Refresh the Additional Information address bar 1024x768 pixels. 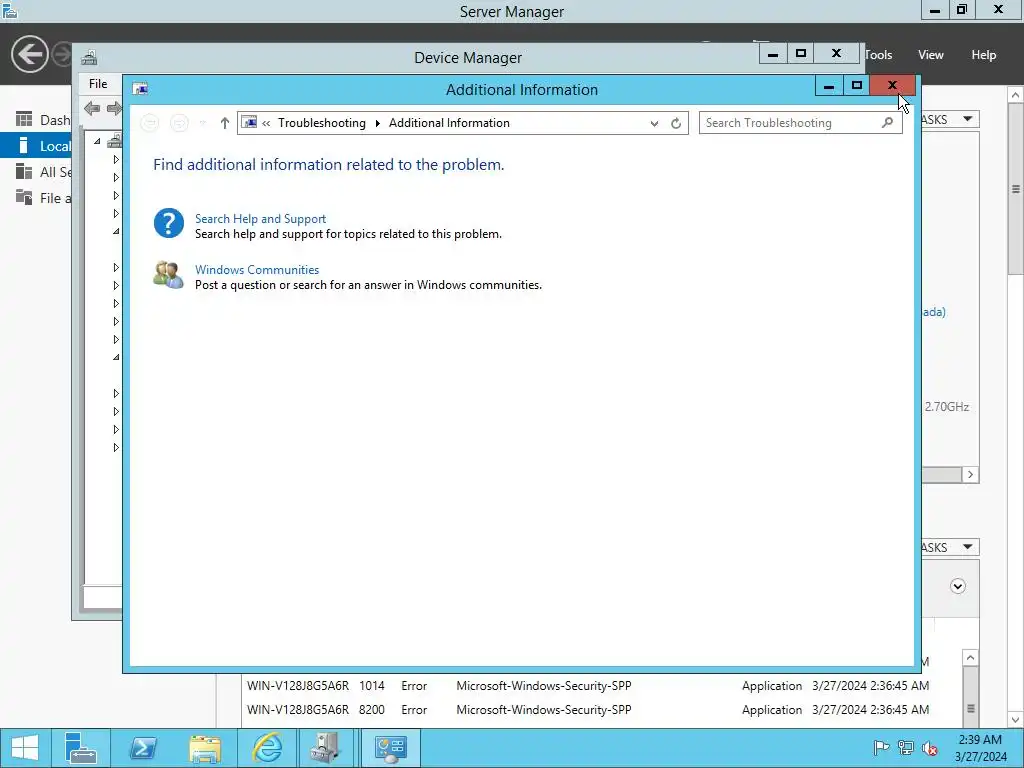coord(676,123)
